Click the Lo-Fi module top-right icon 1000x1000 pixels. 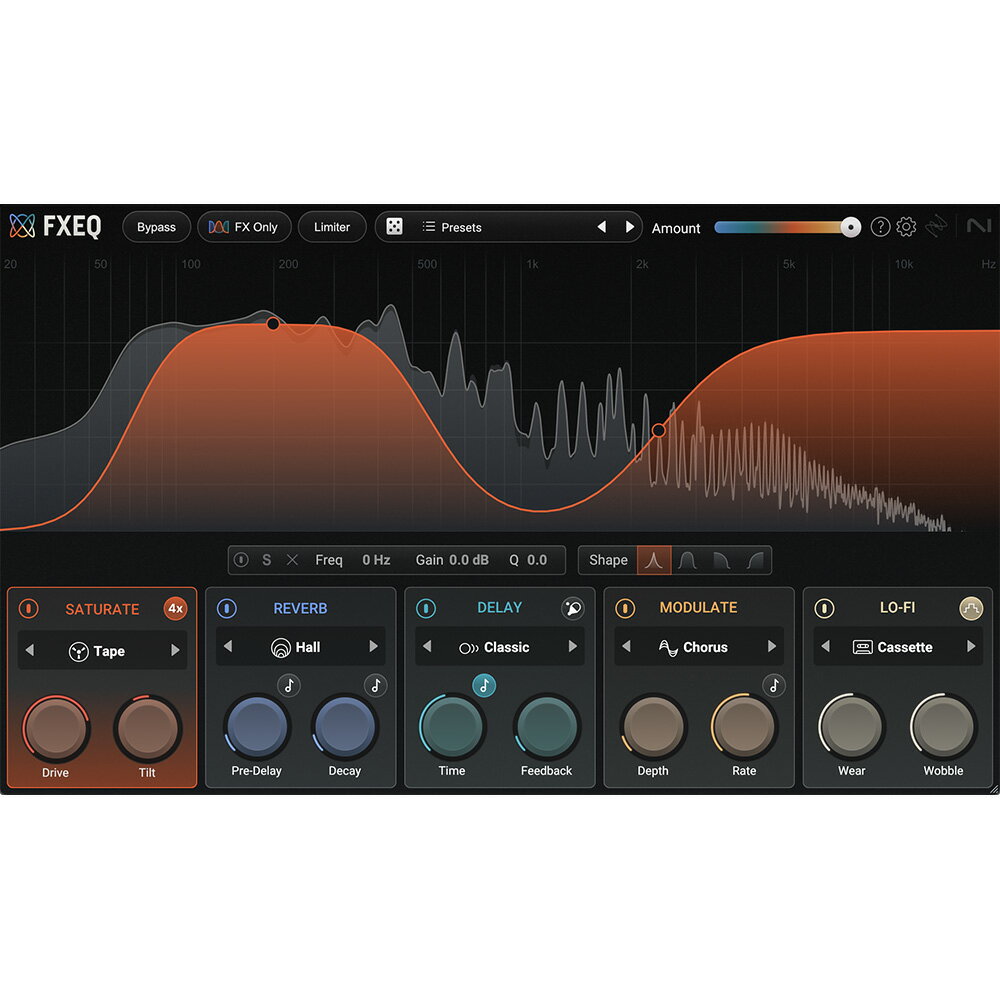point(970,608)
